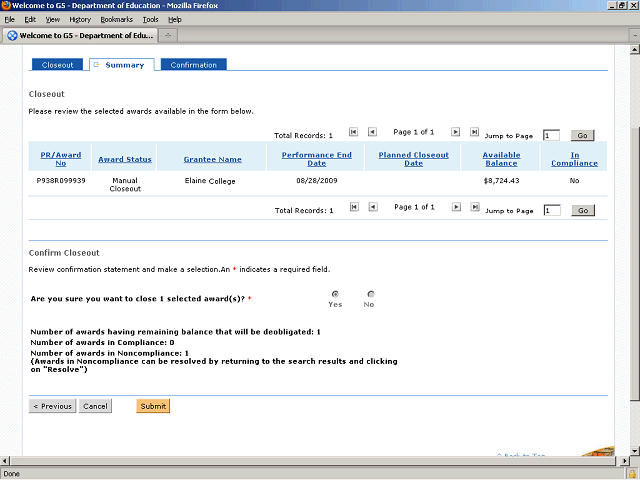Go to next page in bottom pager
This screenshot has height=480, width=640.
(x=456, y=207)
